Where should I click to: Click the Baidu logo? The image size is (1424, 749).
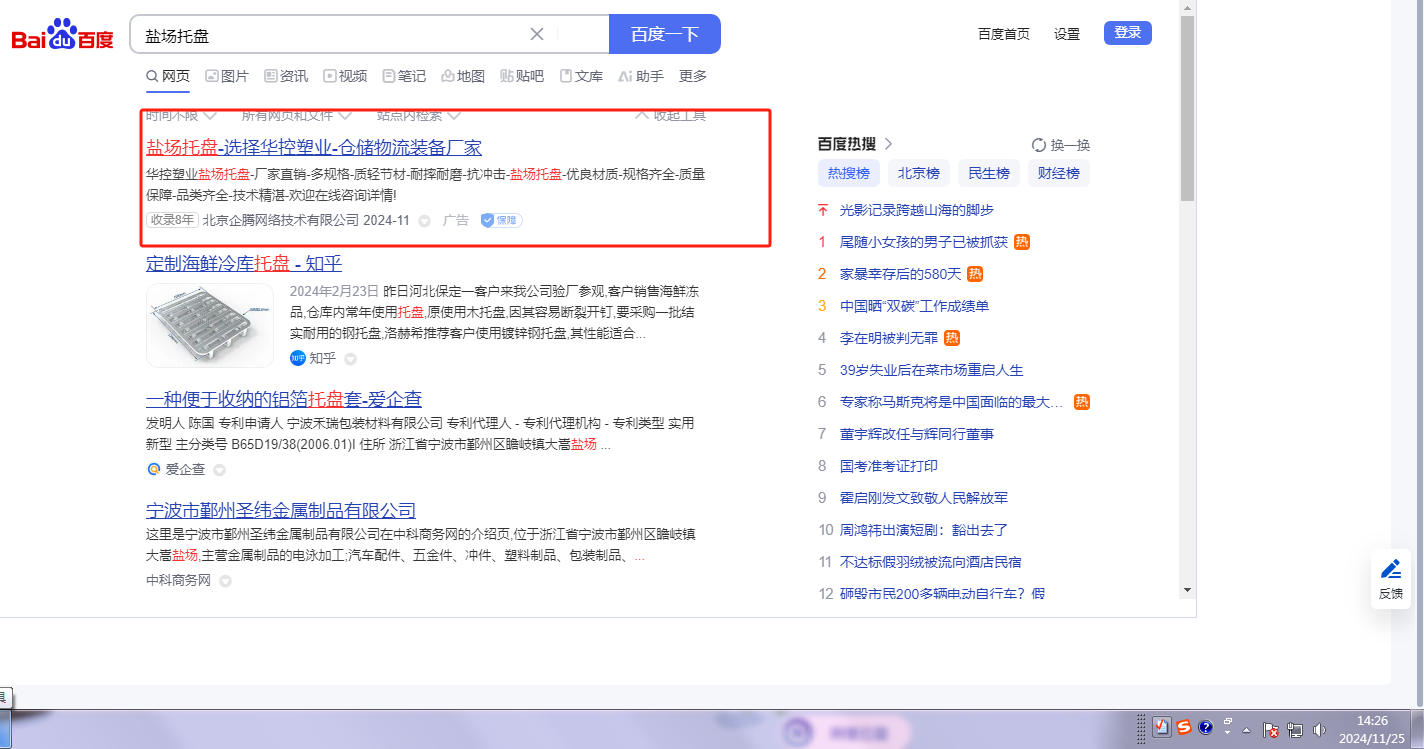pyautogui.click(x=62, y=36)
